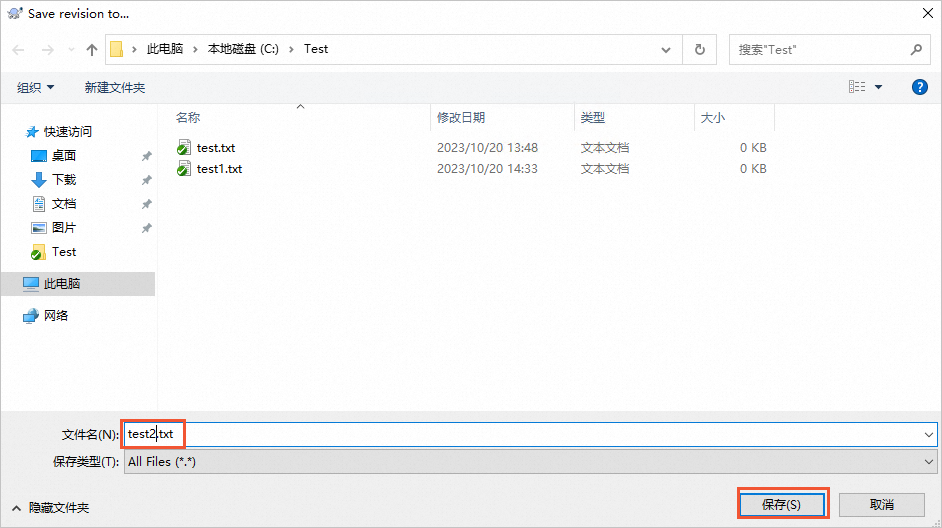942x528 pixels.
Task: Click the pin icon beside 下载
Action: pyautogui.click(x=146, y=180)
